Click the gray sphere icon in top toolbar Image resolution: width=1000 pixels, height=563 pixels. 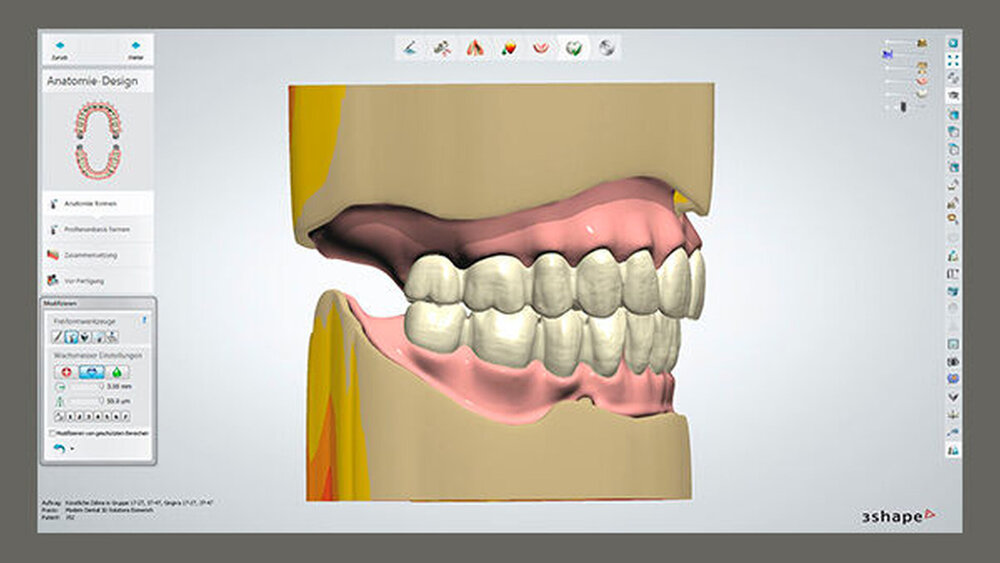tap(606, 47)
